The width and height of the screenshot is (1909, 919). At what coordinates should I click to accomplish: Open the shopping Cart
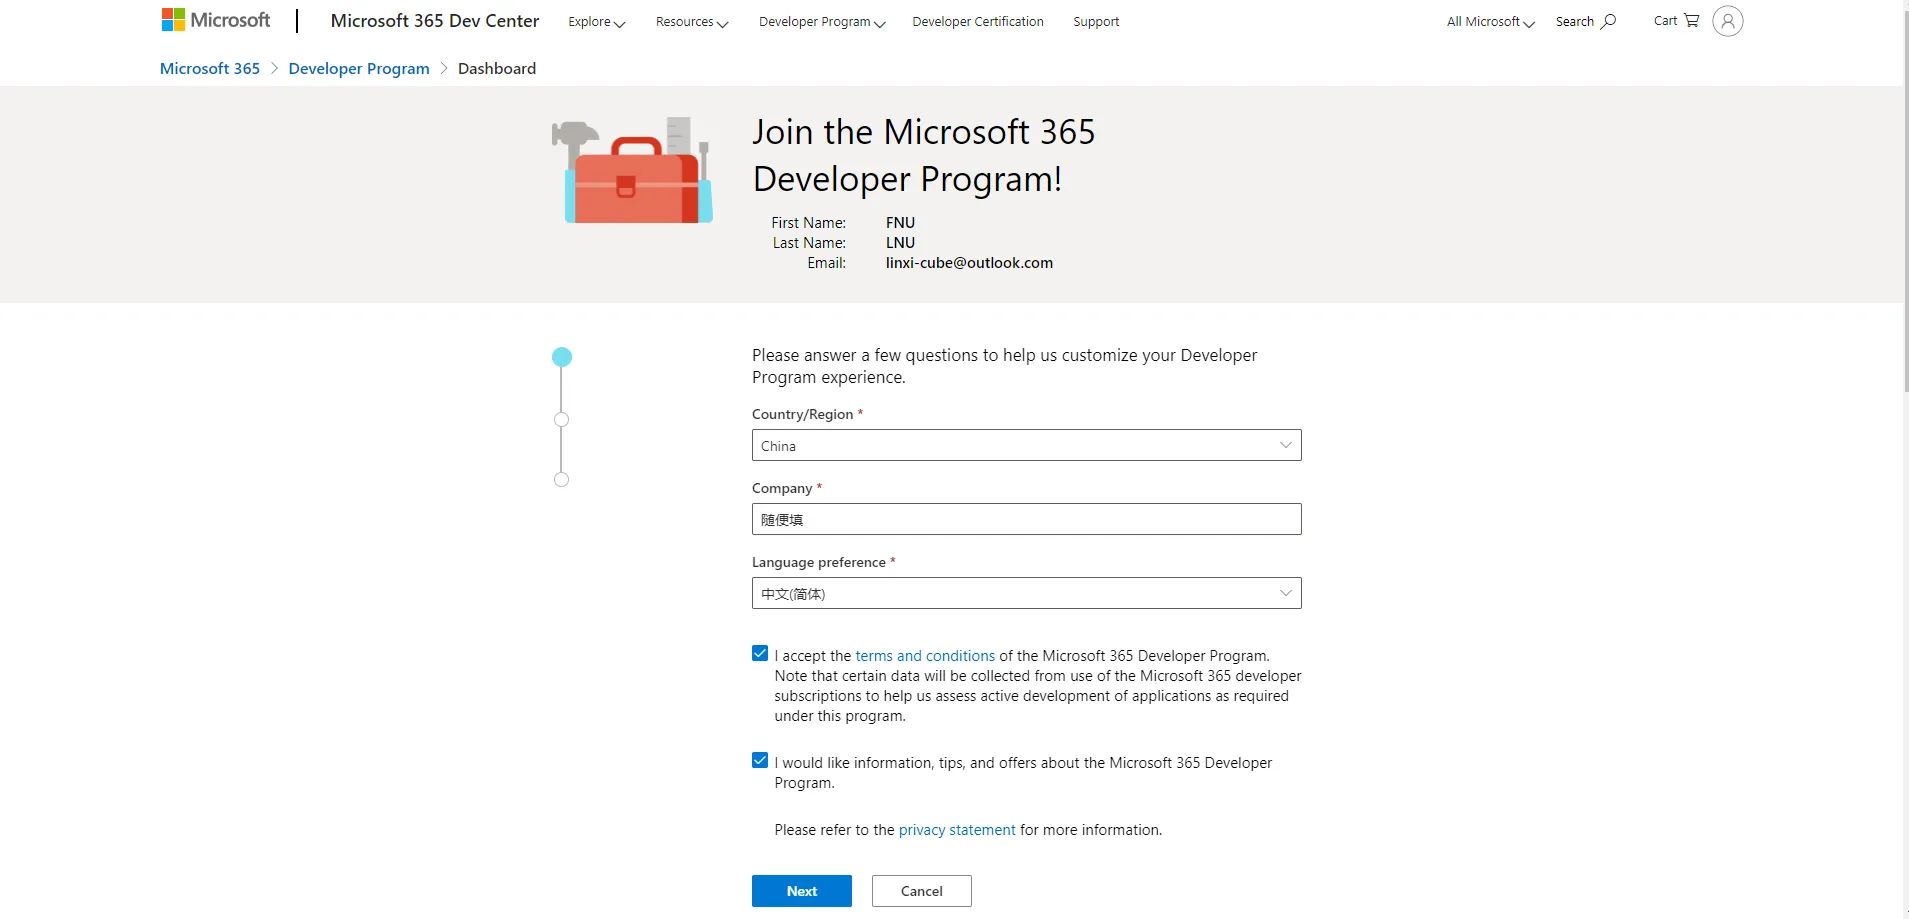[1676, 21]
